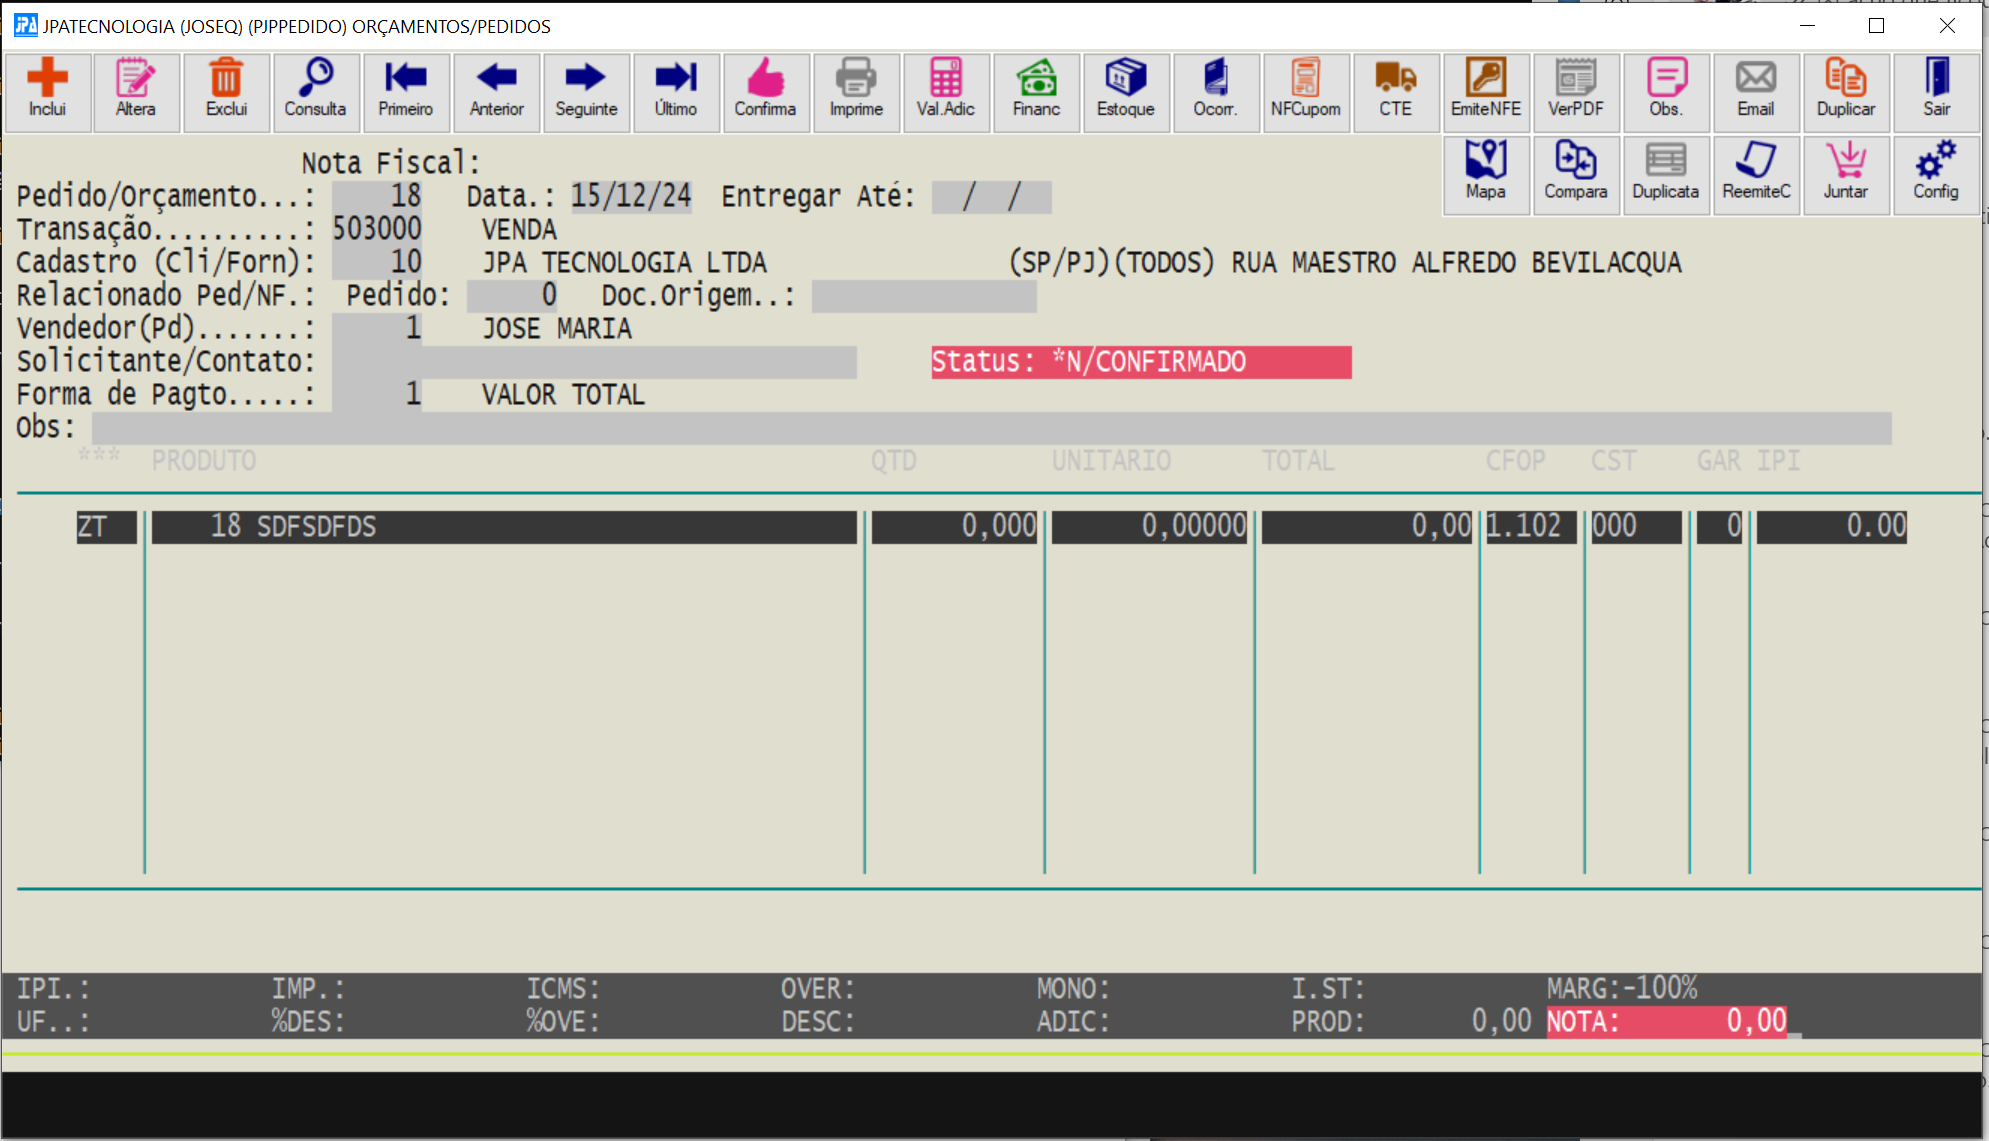Viewport: 1989px width, 1141px height.
Task: Select the SDFSDFDS product row
Action: [503, 527]
